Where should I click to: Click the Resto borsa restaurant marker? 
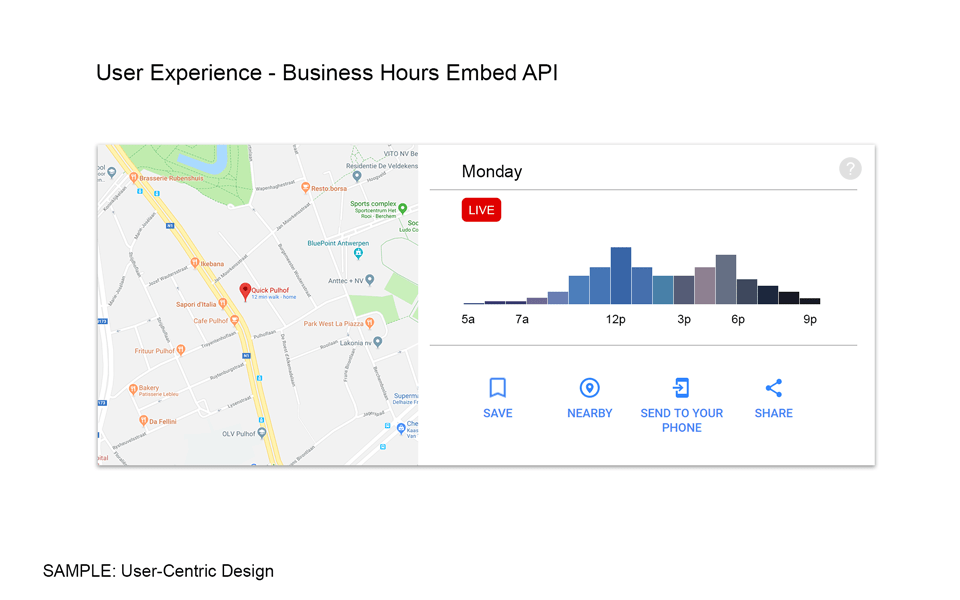tap(305, 188)
